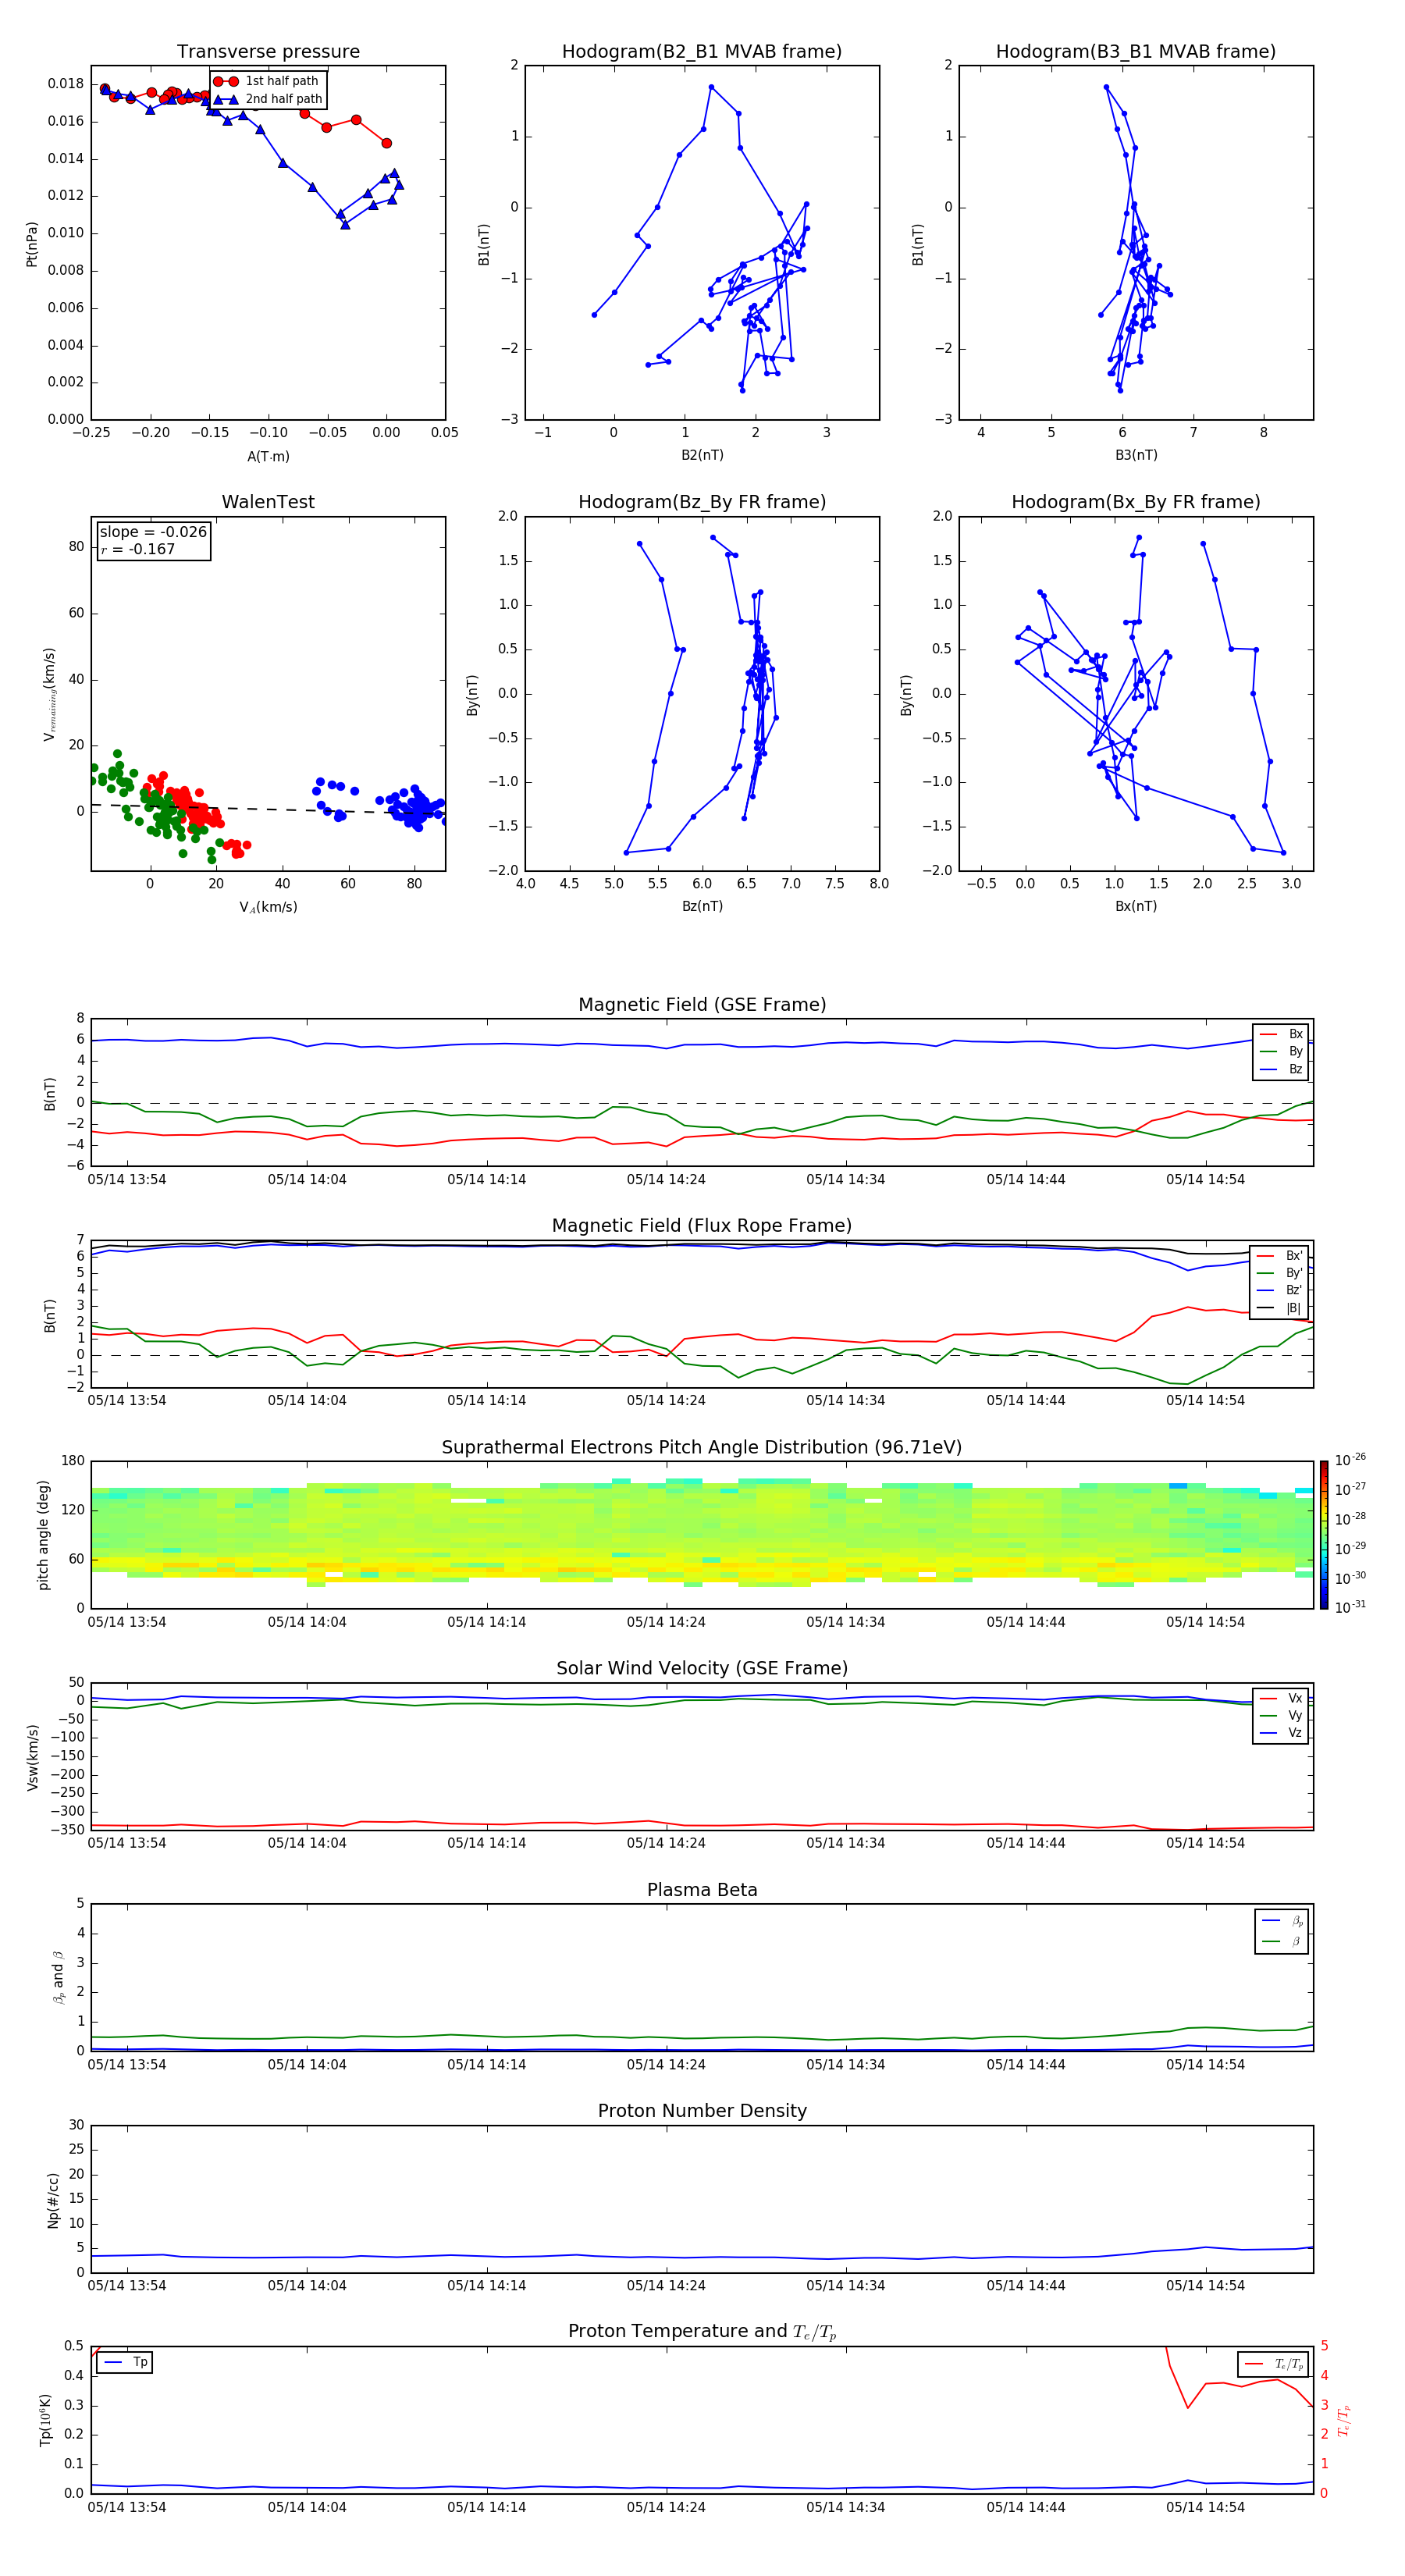1405x2576 pixels.
Task: Select the βp entry in Plasma Beta legend
Action: (x=1282, y=1921)
